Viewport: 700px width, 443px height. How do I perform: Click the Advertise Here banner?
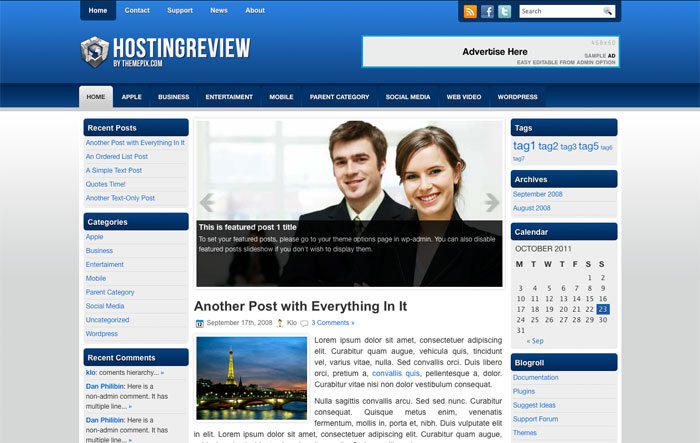tap(490, 52)
